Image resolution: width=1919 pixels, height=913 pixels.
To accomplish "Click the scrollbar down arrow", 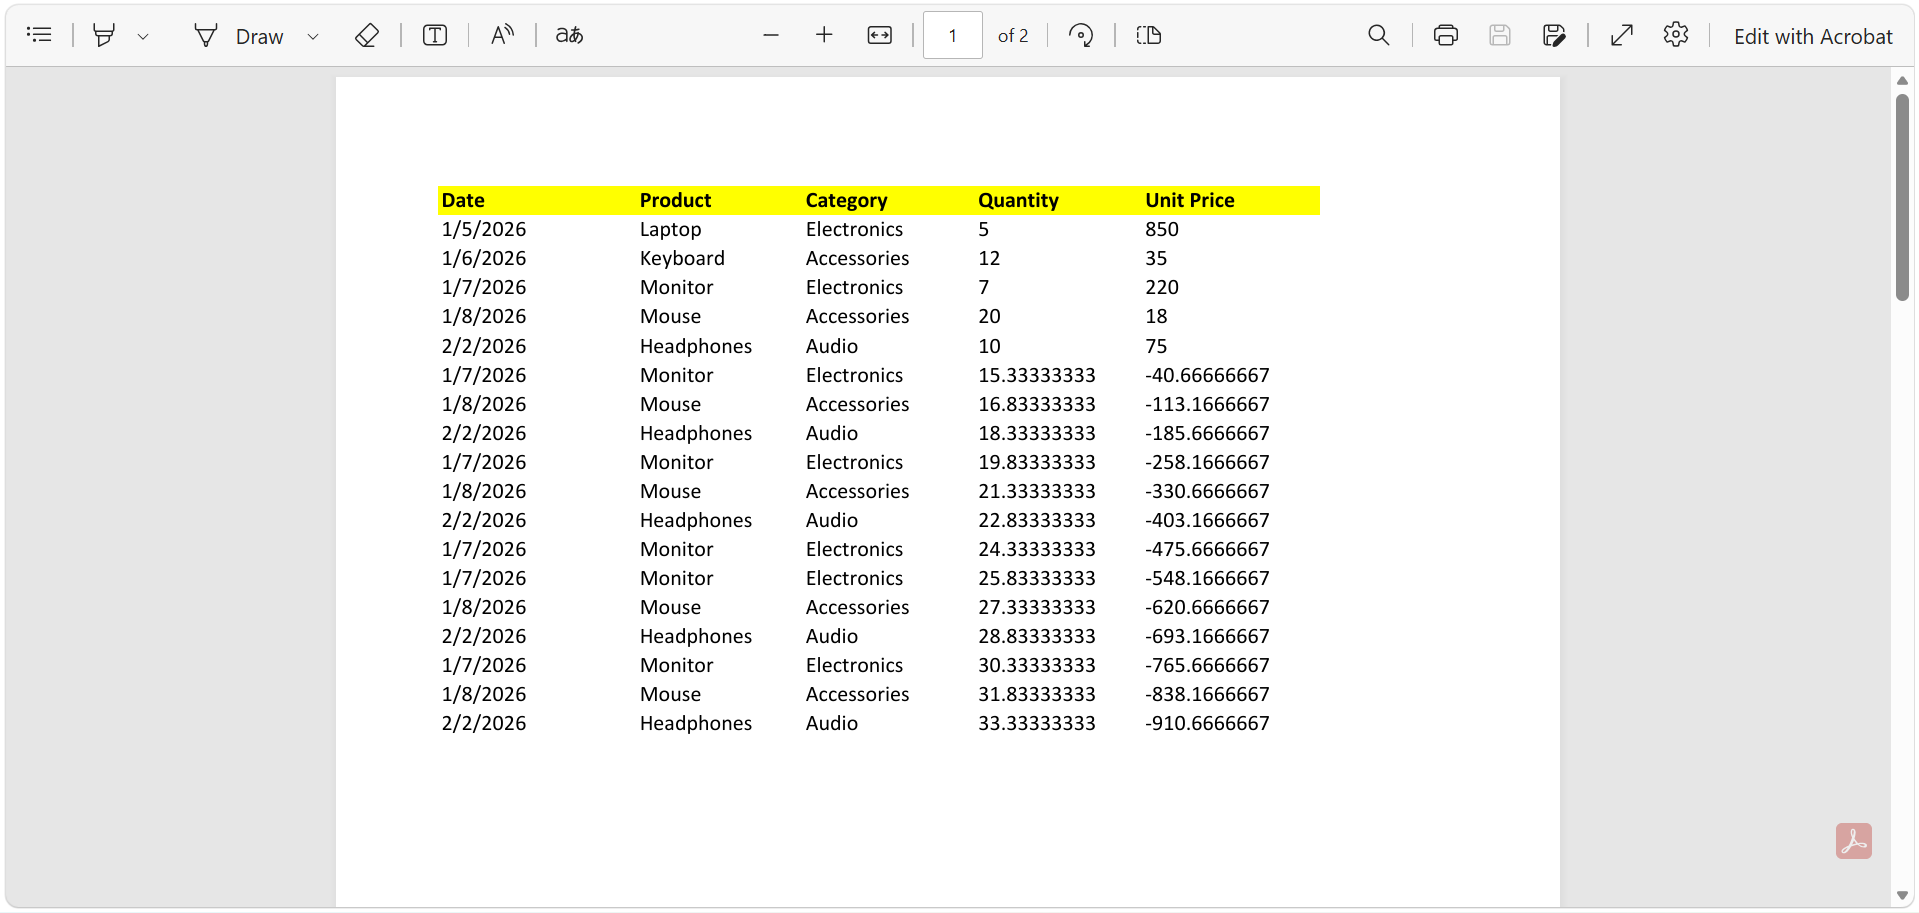I will pyautogui.click(x=1902, y=896).
